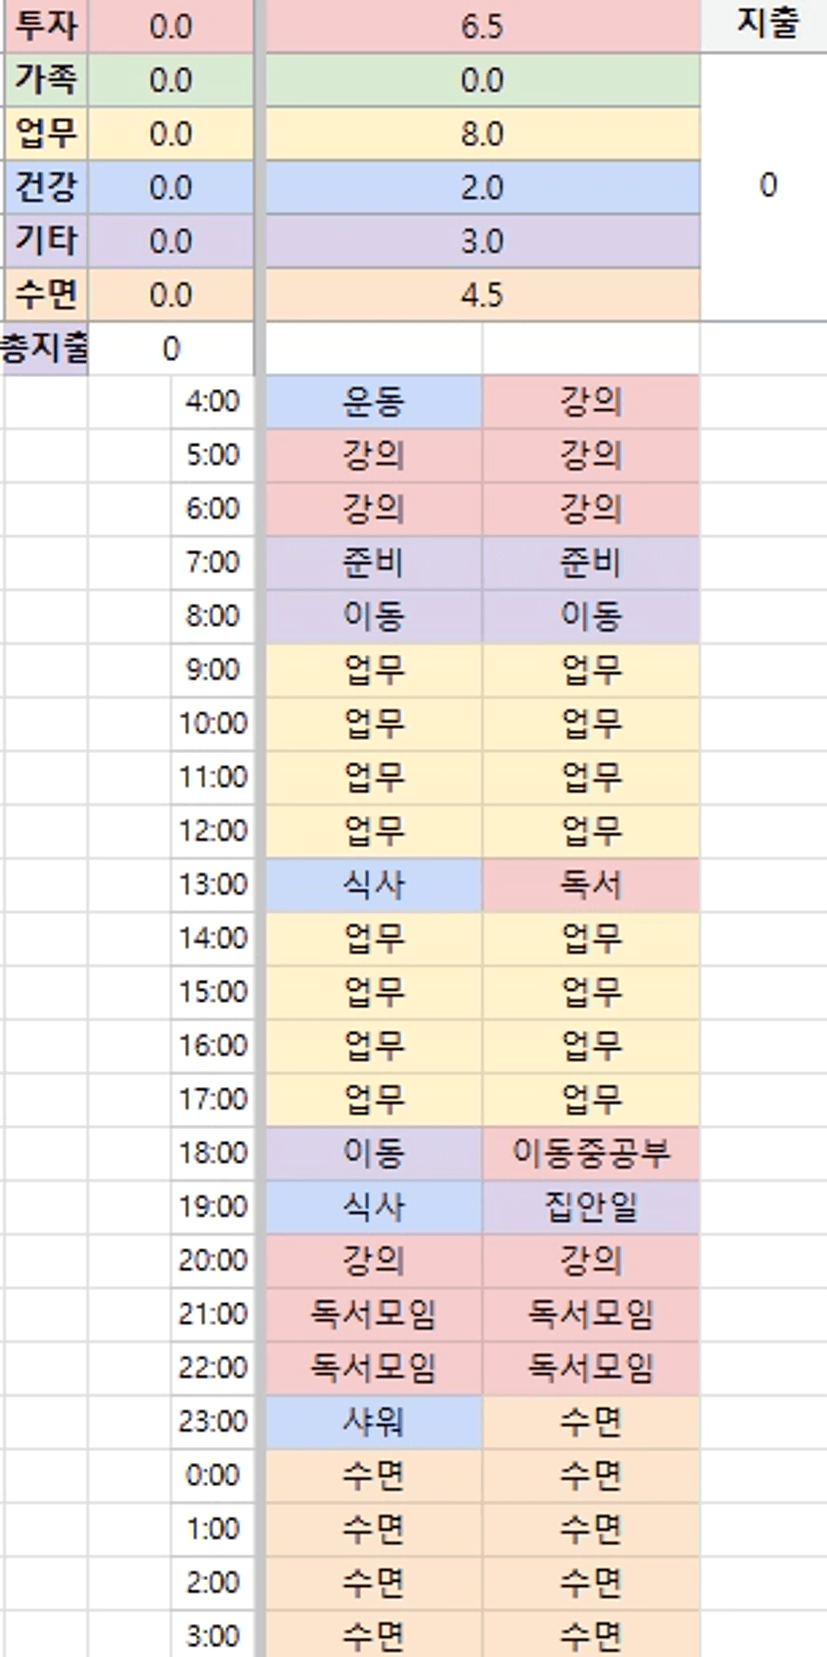Click the 샤워 cell at 23:00
827x1657 pixels.
(373, 1421)
